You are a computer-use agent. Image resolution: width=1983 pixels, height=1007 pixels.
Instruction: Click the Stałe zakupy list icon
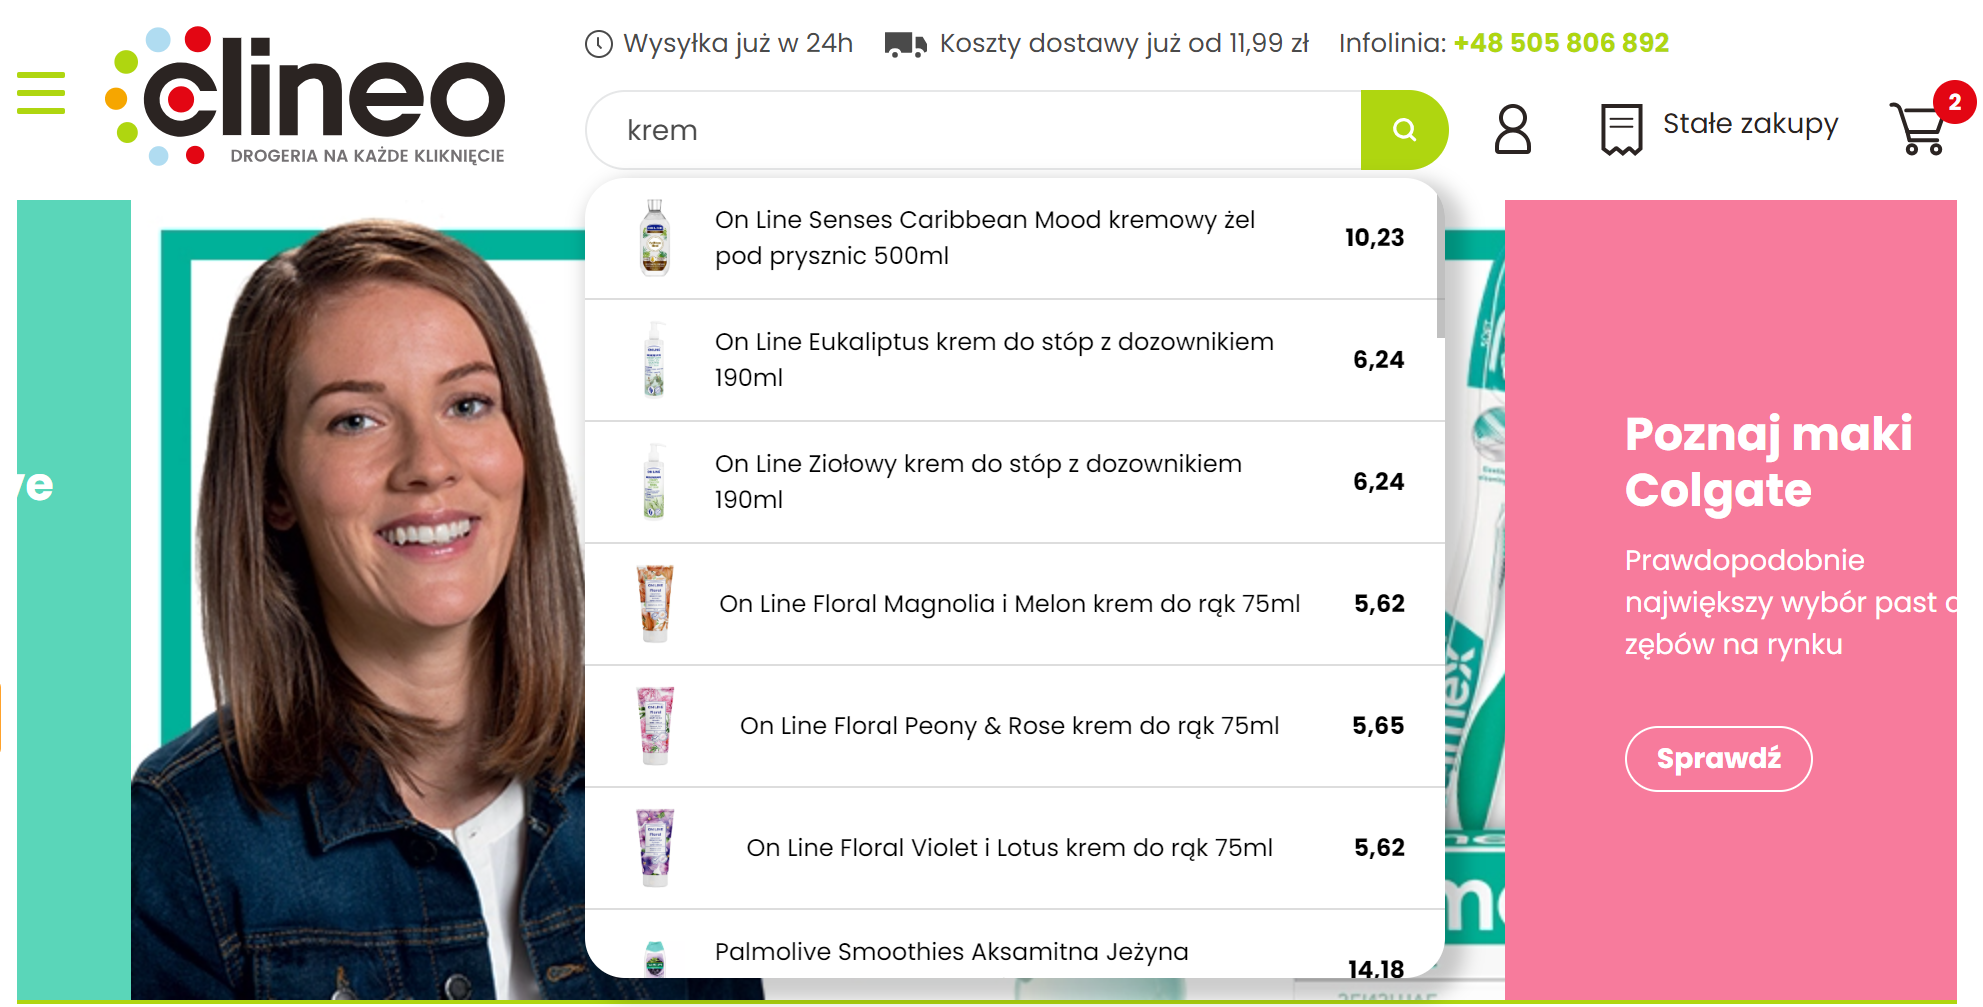[x=1621, y=129]
